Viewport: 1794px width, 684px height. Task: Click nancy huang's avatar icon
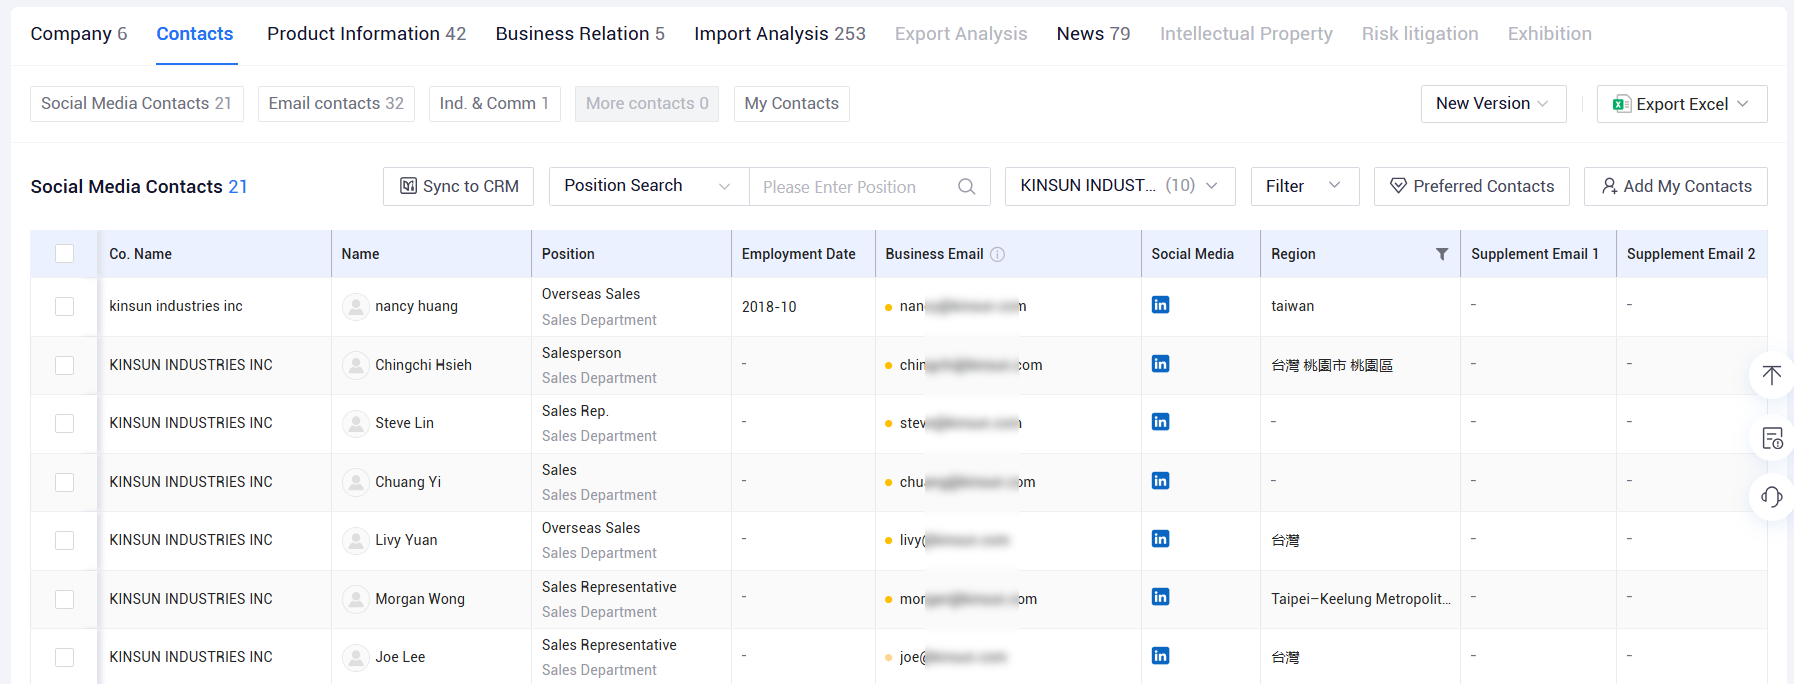tap(355, 306)
